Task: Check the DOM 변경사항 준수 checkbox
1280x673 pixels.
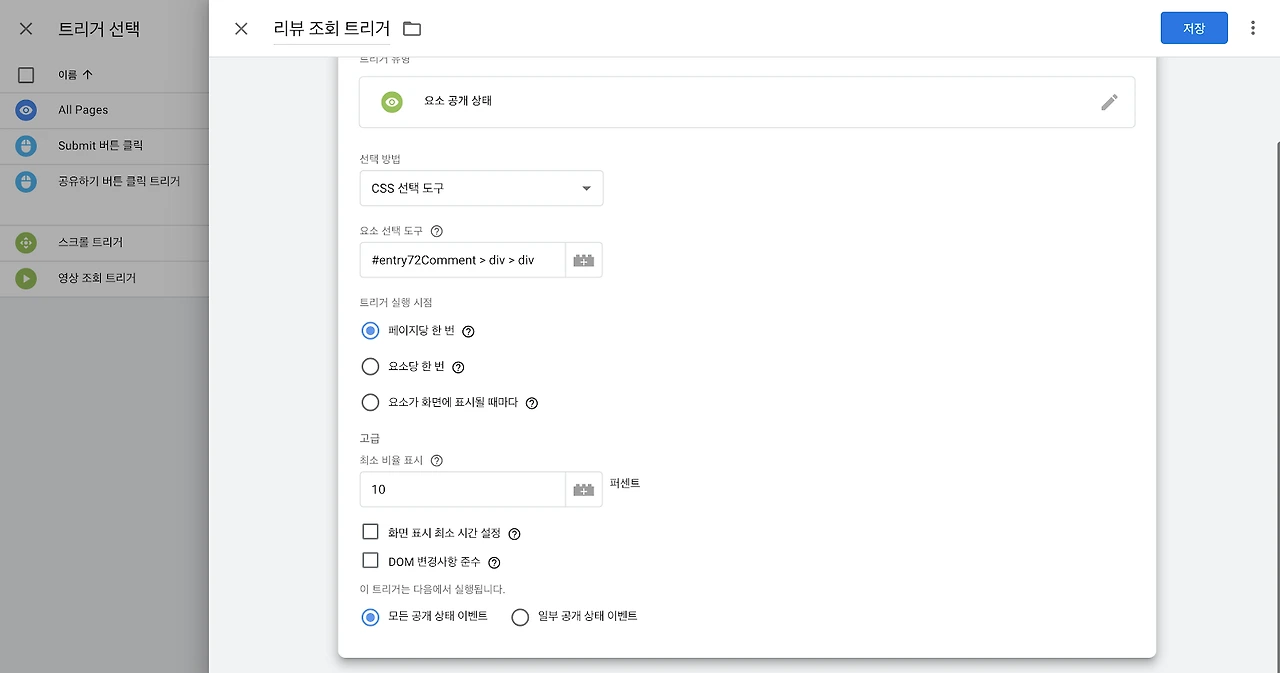Action: [x=370, y=561]
